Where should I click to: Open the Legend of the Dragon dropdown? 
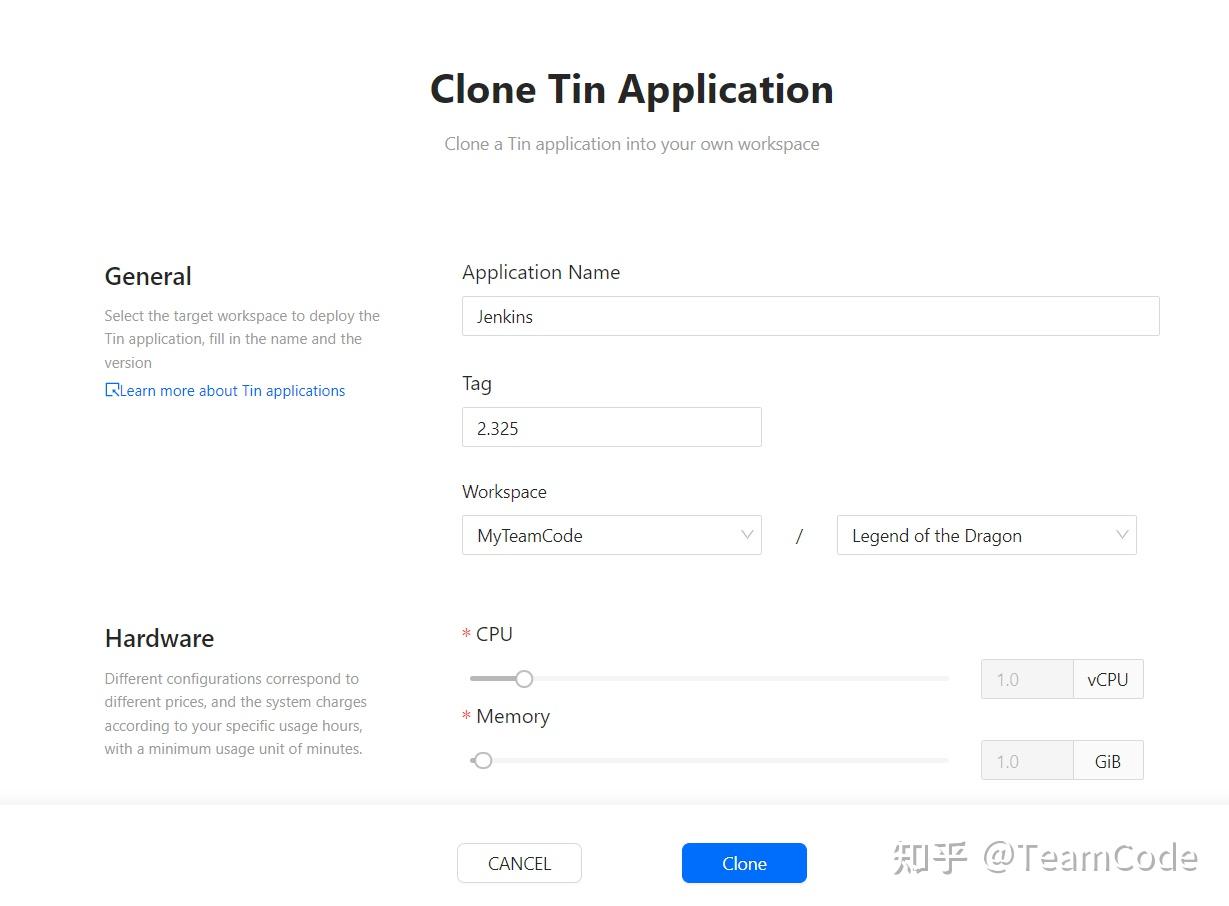(986, 535)
